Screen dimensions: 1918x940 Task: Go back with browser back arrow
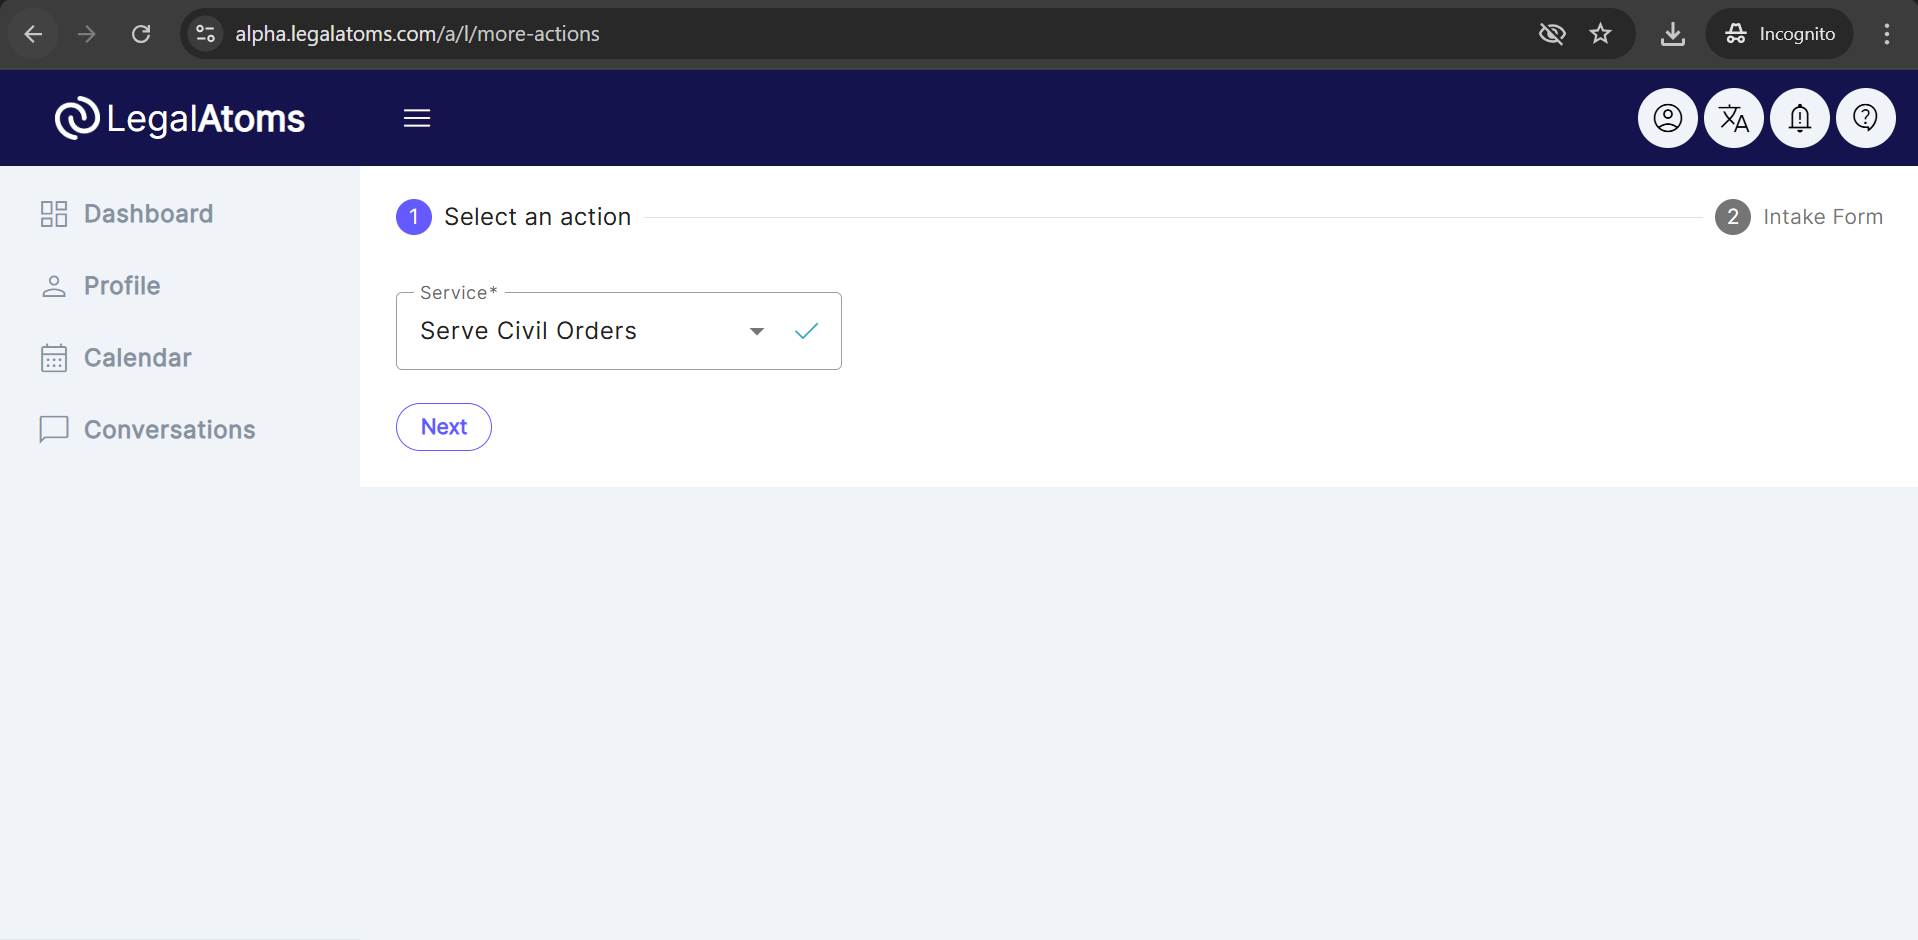pyautogui.click(x=33, y=34)
